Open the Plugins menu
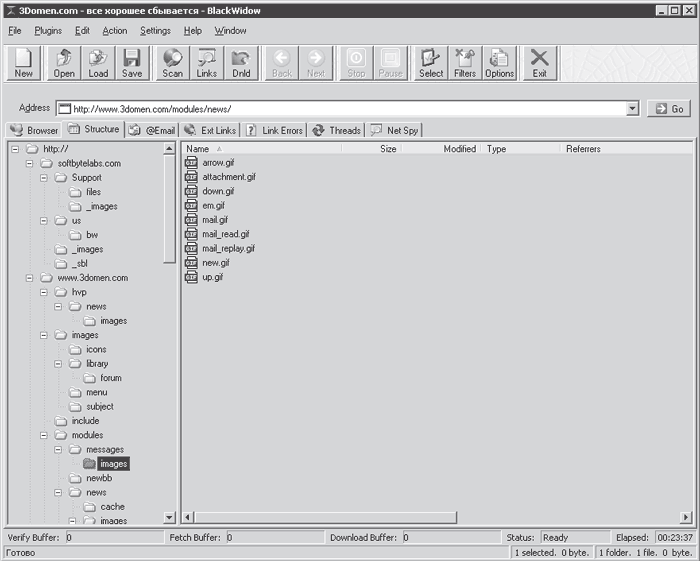Image resolution: width=700 pixels, height=561 pixels. (x=48, y=31)
